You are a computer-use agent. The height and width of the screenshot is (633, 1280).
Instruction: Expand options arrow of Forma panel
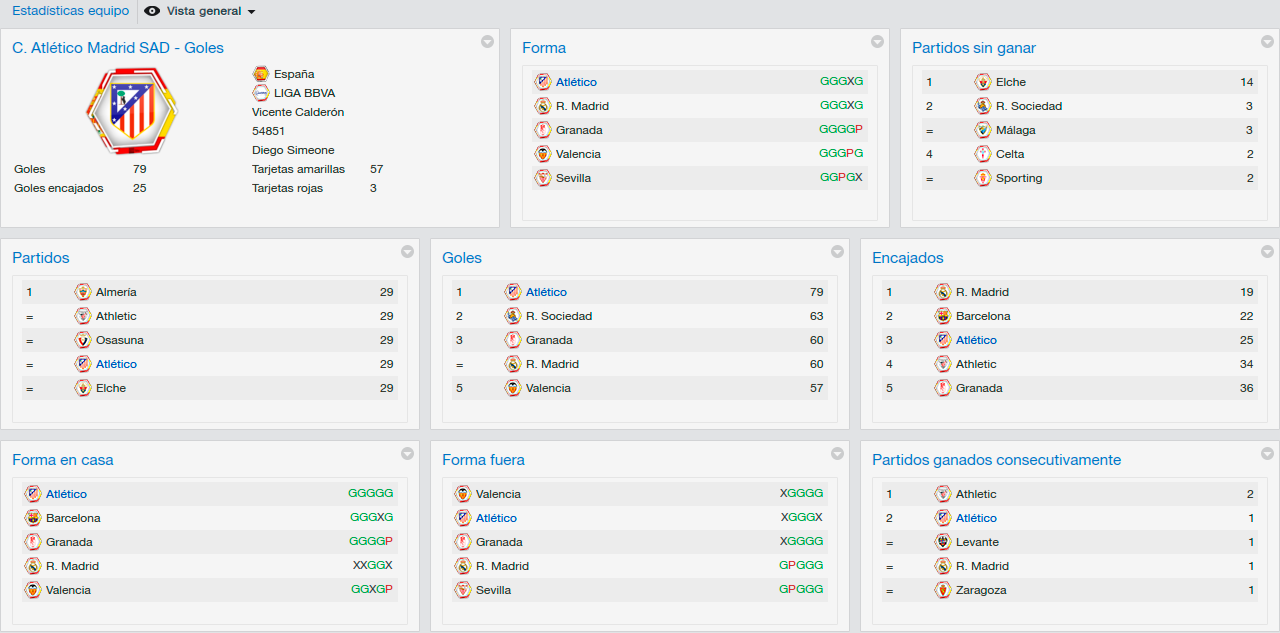877,41
